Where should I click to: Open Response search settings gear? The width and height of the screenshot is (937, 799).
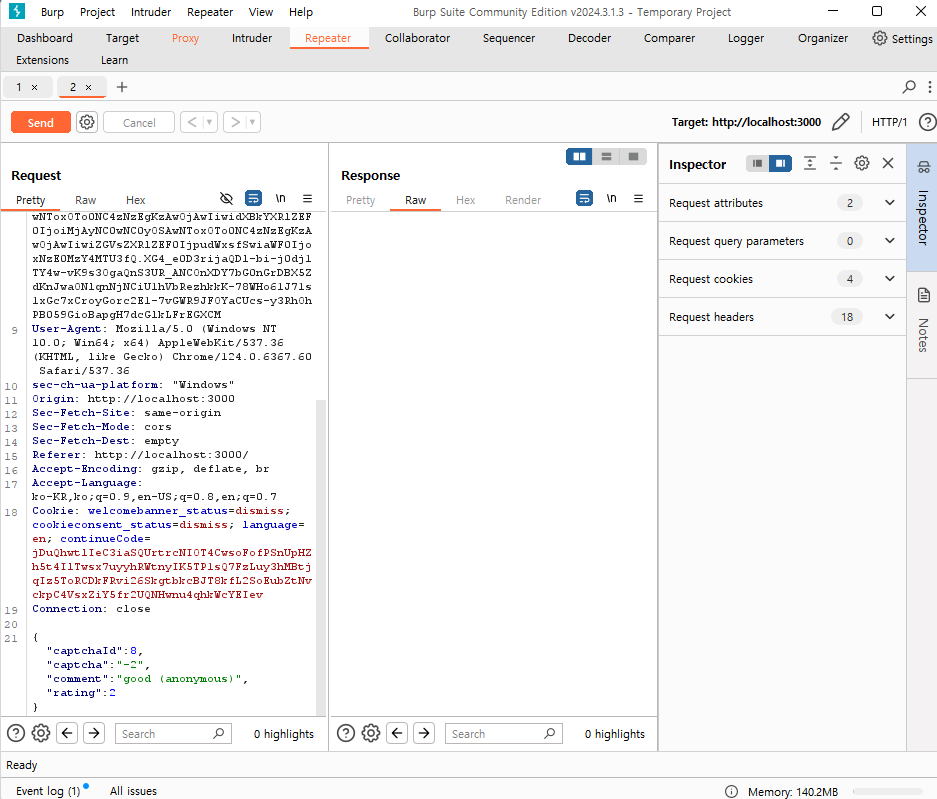point(370,733)
